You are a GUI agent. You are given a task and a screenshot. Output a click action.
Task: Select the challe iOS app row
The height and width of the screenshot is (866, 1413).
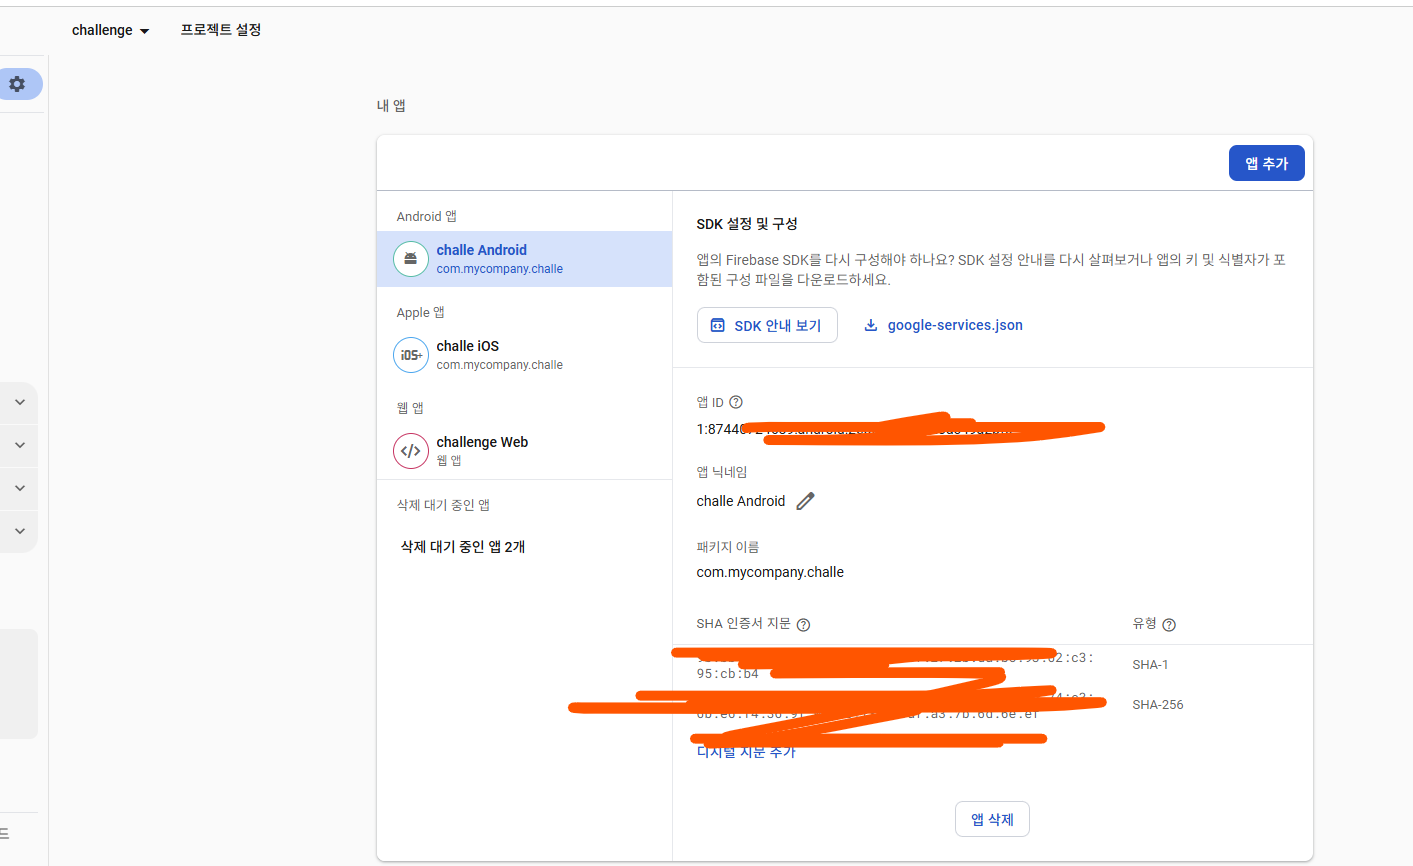[524, 355]
